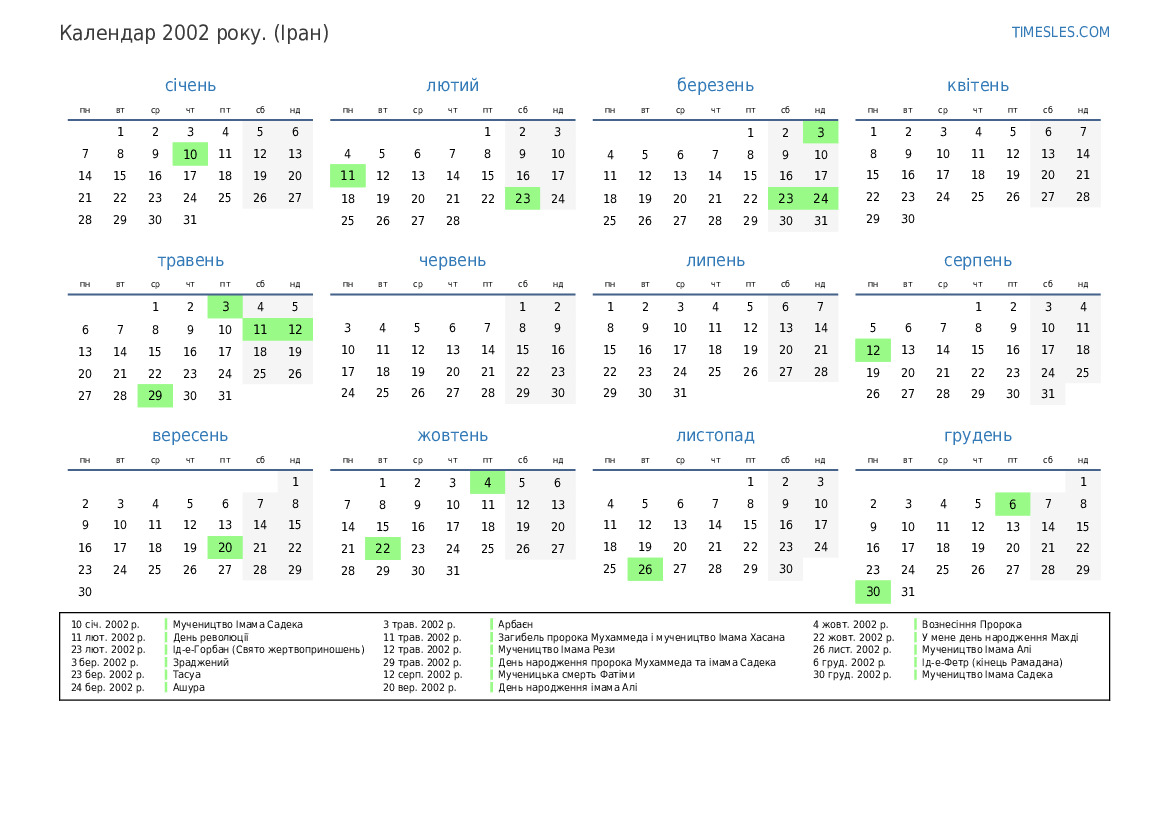The height and width of the screenshot is (827, 1169).
Task: Click the грудень month heading
Action: (977, 436)
